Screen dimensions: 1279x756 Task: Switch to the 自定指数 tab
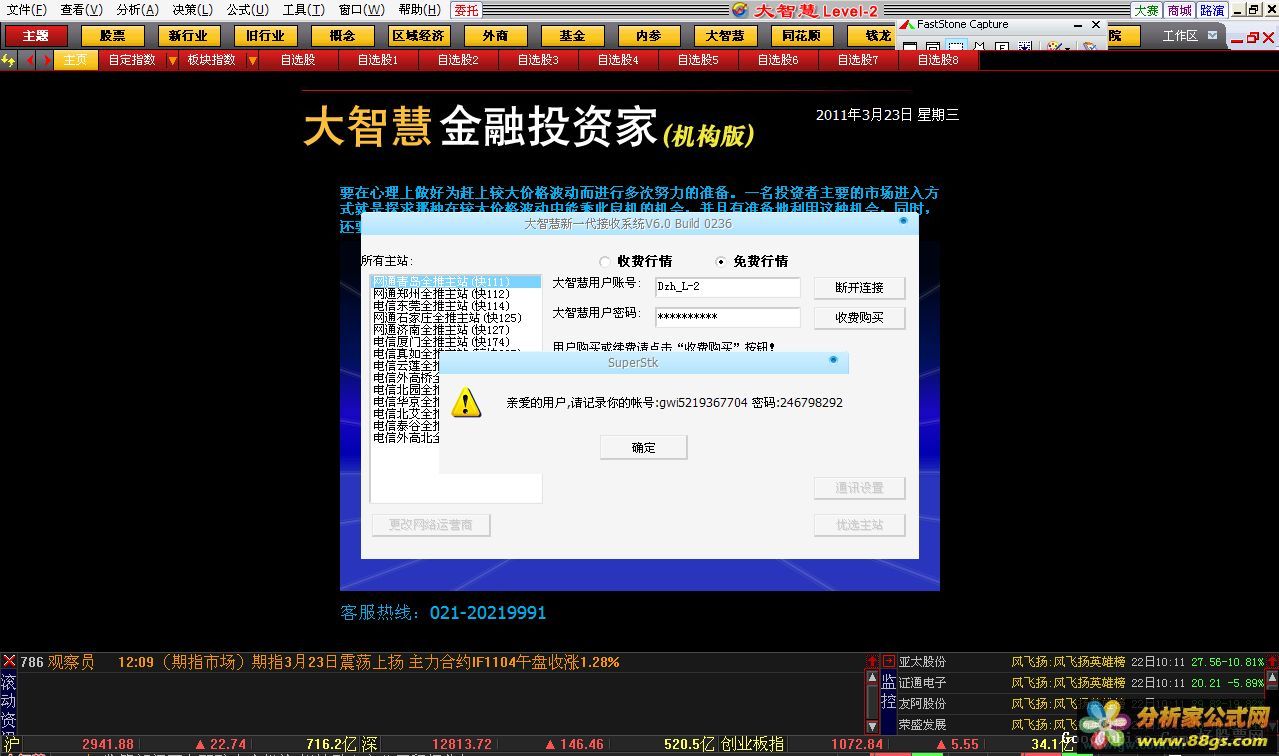[132, 60]
